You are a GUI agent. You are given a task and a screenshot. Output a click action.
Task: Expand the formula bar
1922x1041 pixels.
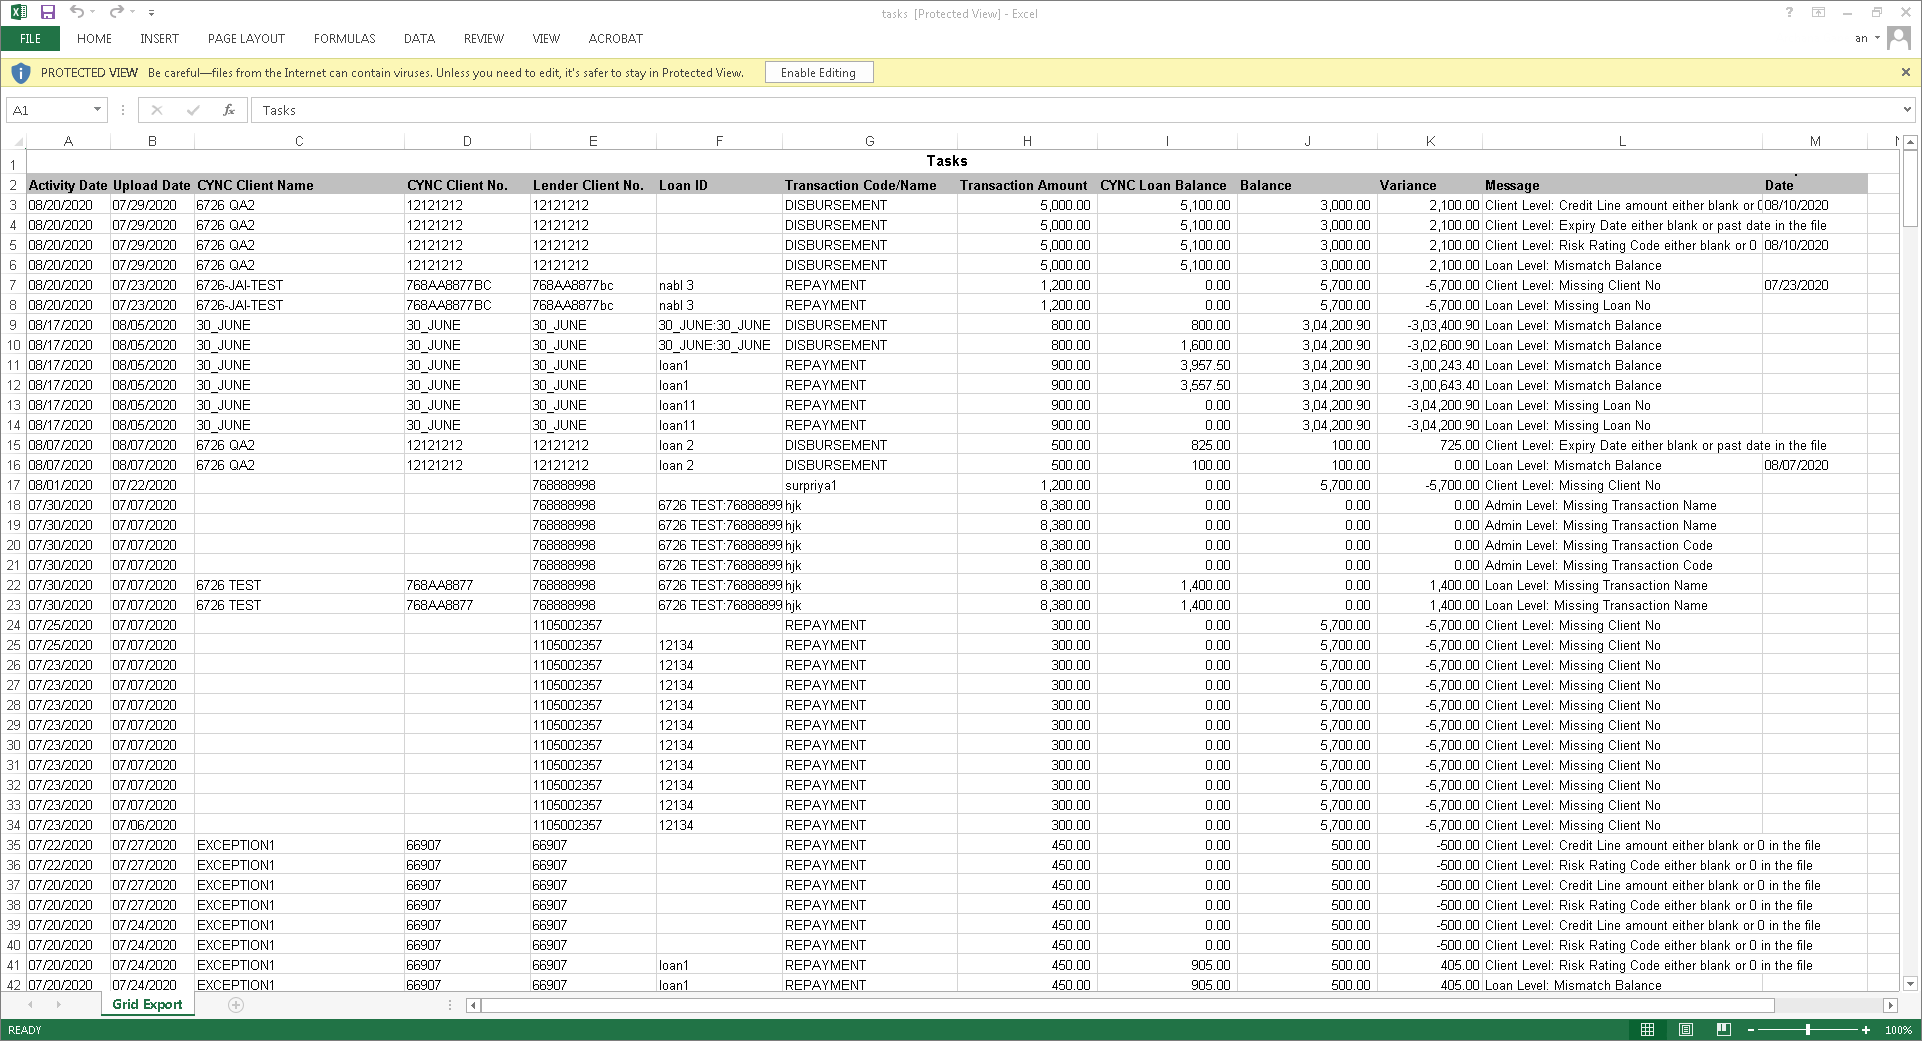pyautogui.click(x=1907, y=110)
